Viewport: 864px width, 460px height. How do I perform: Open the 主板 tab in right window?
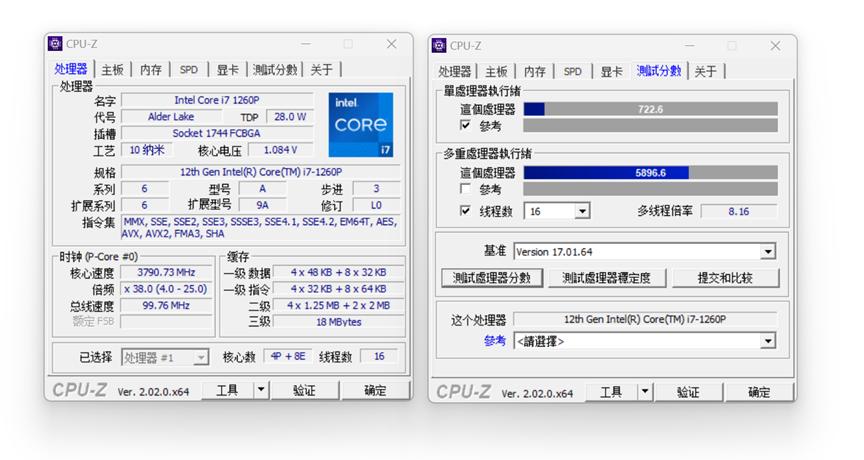click(496, 71)
